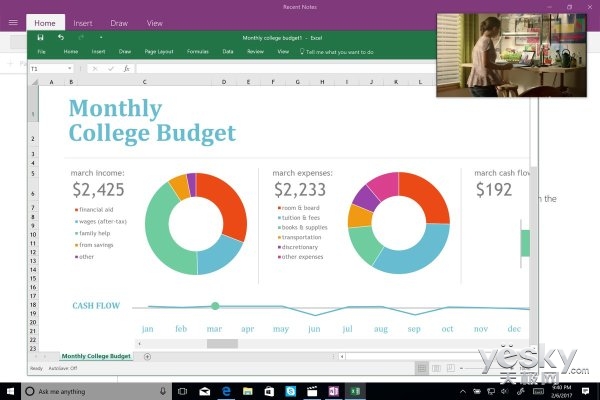Switch to the Formulas ribbon tab
This screenshot has width=600, height=400.
coord(198,51)
